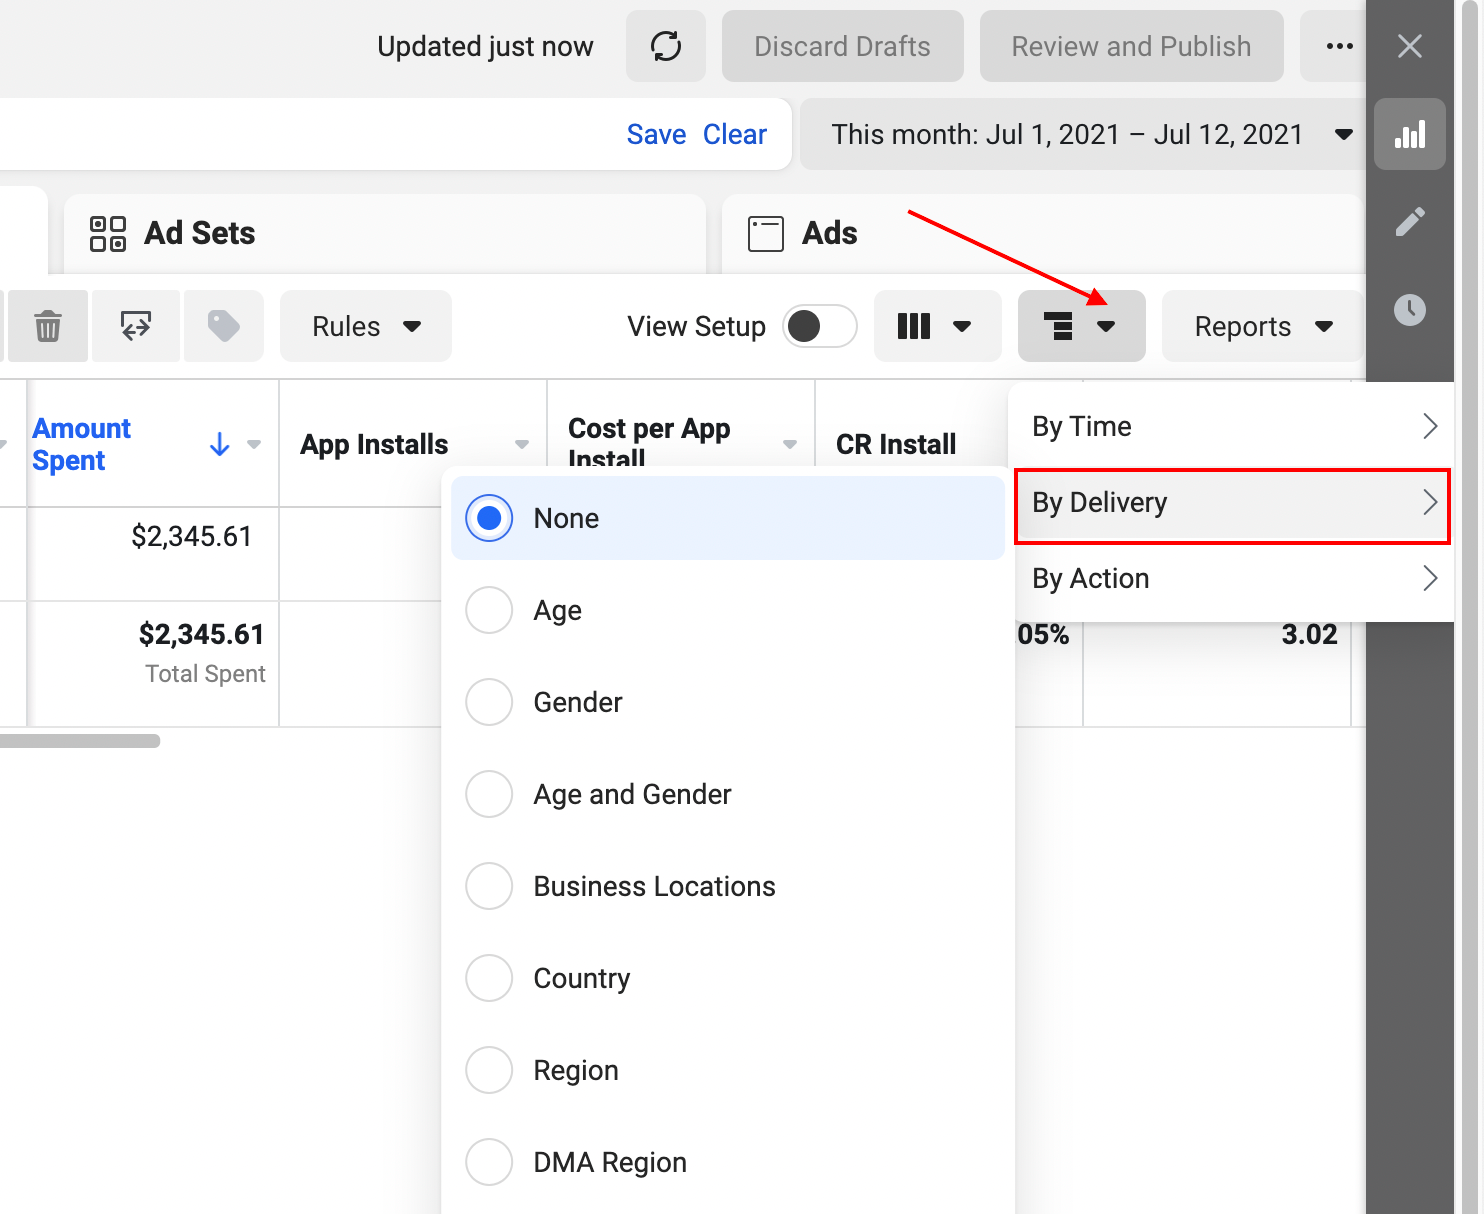Click the trash delete icon
The width and height of the screenshot is (1484, 1214).
(48, 326)
